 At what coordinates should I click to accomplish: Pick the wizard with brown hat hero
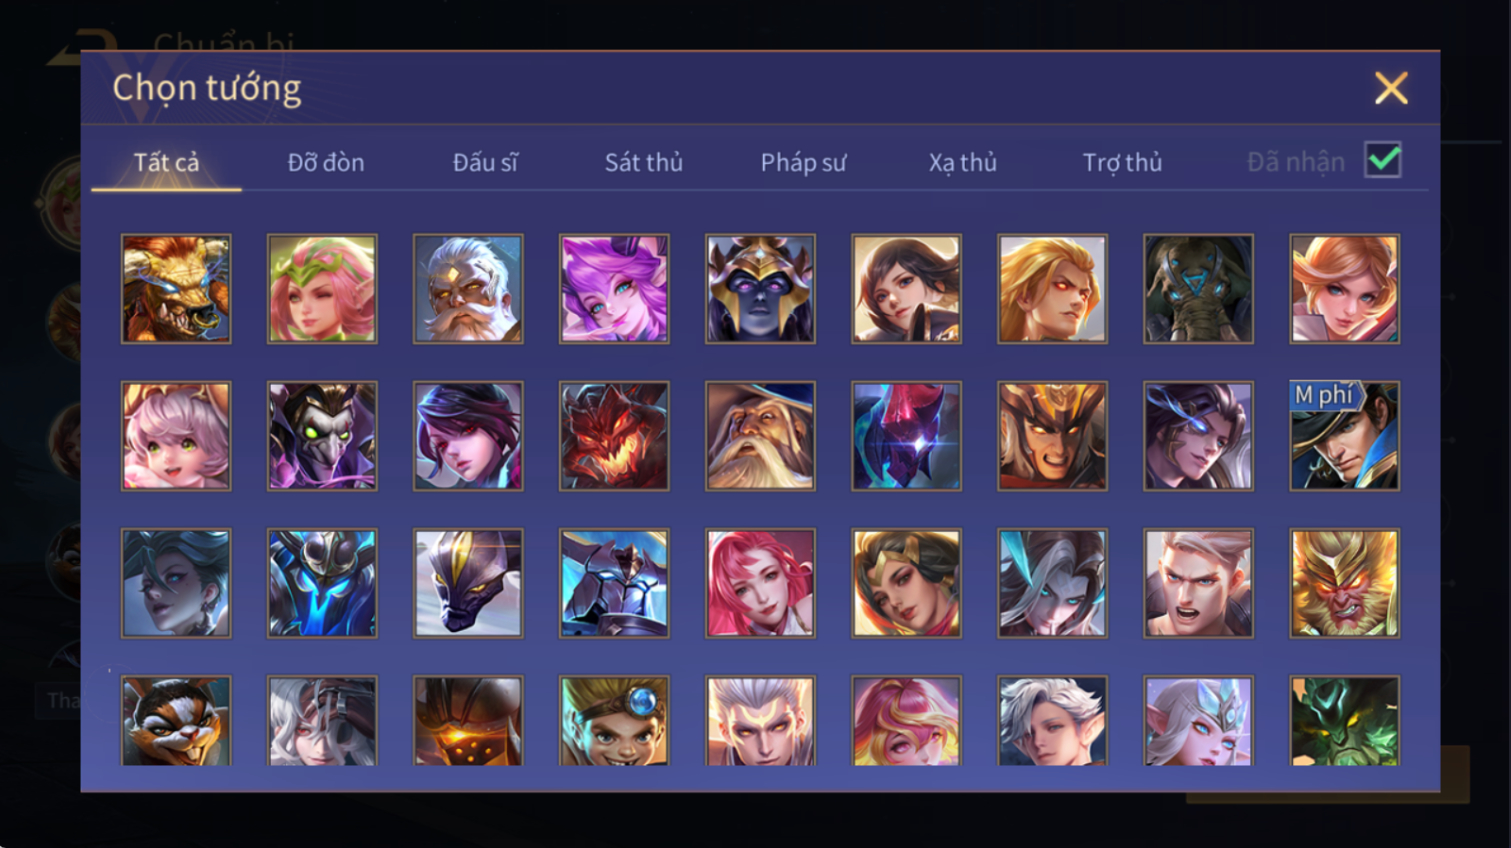click(760, 436)
